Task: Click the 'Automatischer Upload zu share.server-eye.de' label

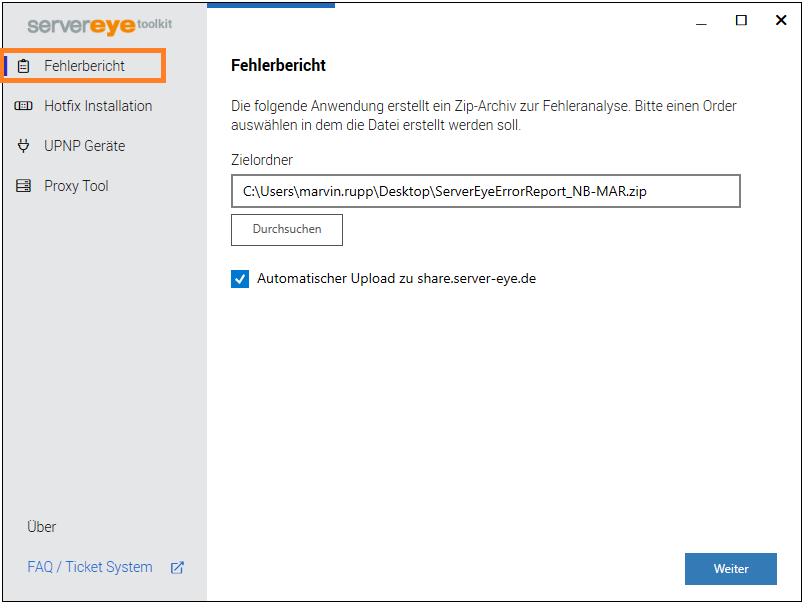Action: 396,278
